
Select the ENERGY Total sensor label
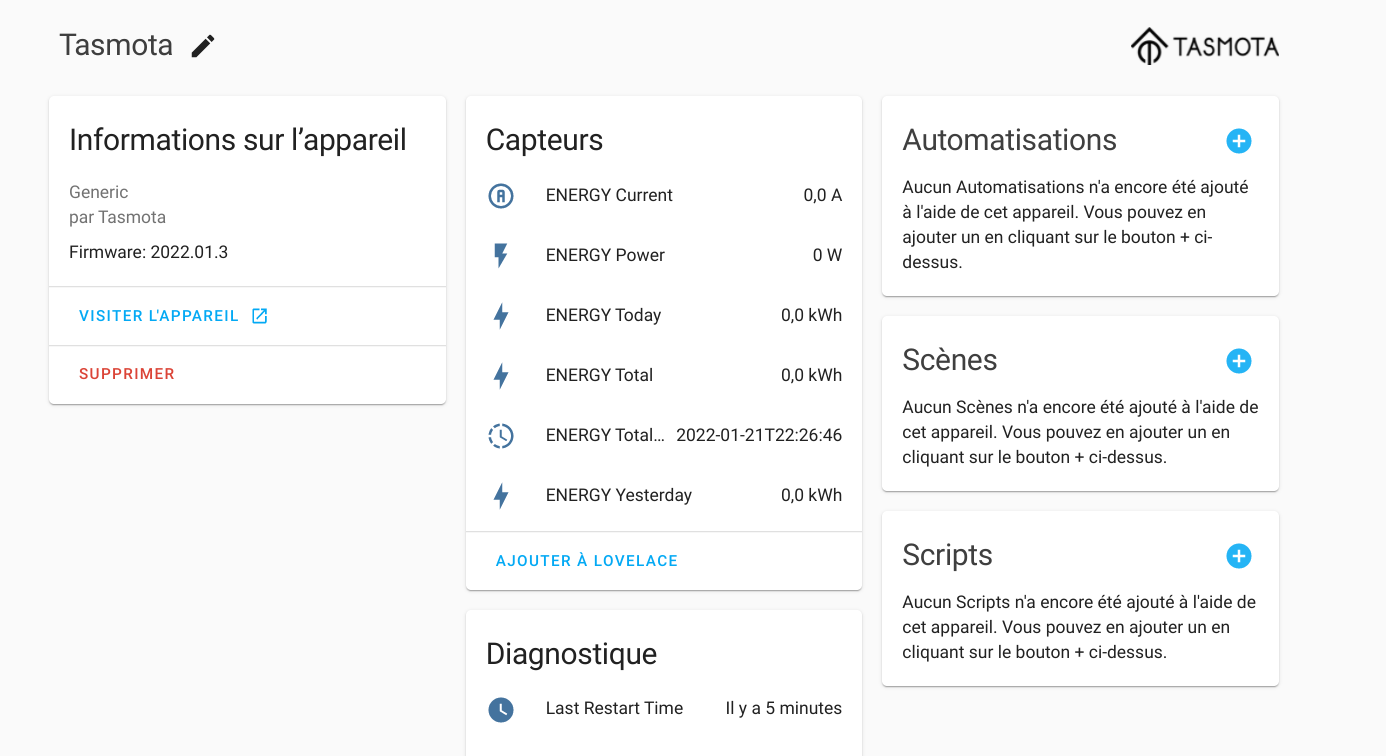[x=599, y=375]
